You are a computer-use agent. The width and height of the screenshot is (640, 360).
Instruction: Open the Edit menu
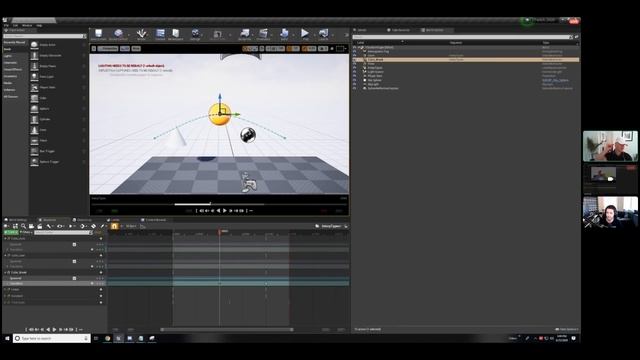(15, 25)
